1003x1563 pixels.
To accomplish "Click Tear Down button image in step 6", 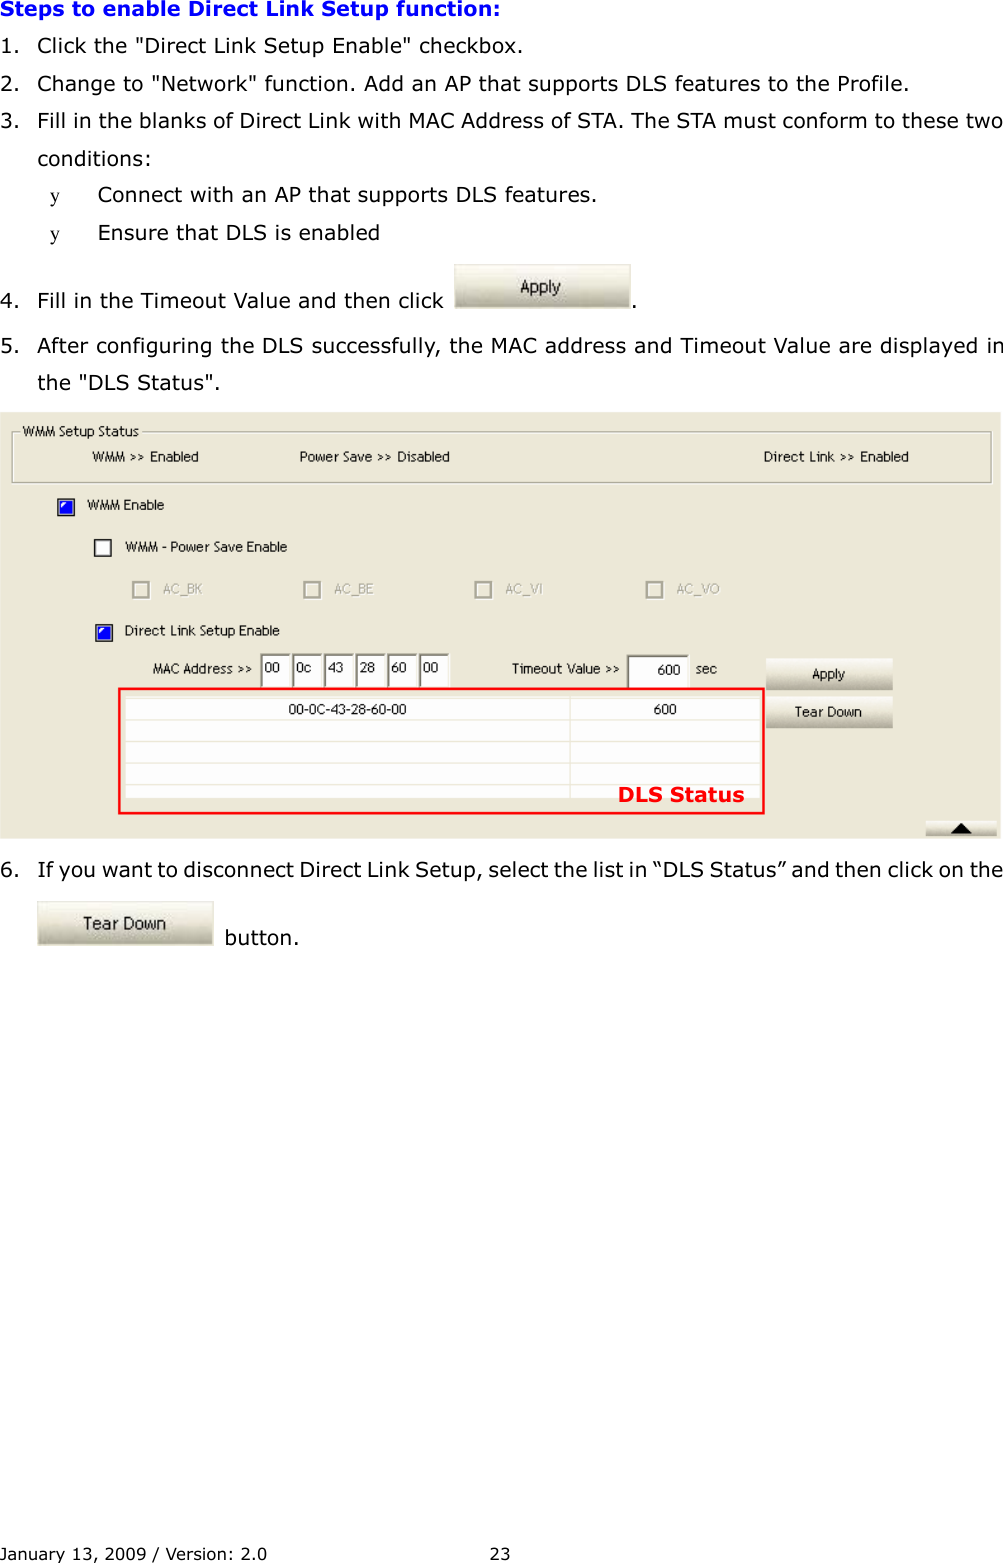I will click(125, 923).
